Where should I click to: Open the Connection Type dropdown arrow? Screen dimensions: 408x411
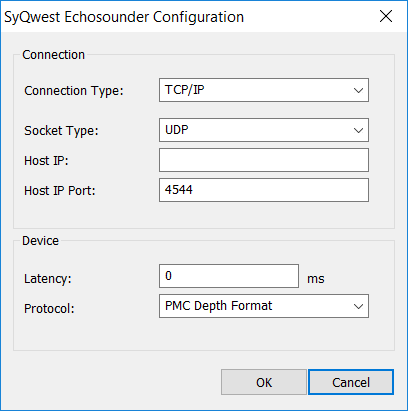[x=358, y=90]
